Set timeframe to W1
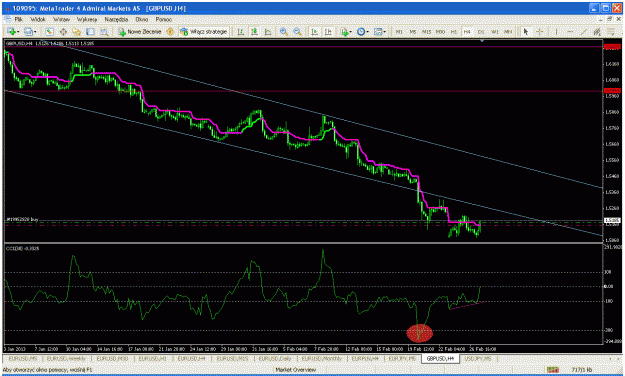The width and height of the screenshot is (625, 376). [x=494, y=32]
